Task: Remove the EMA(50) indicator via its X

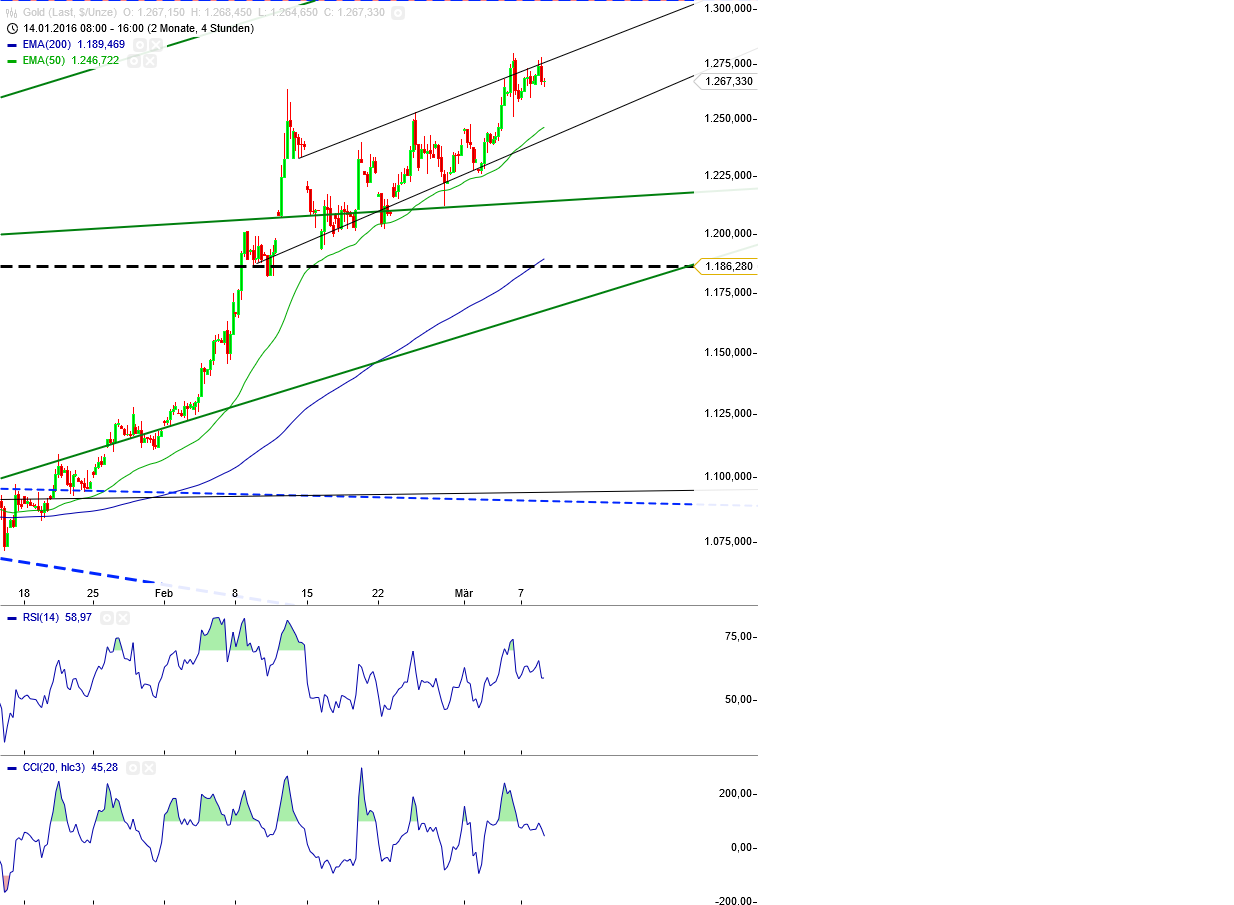Action: [x=150, y=60]
